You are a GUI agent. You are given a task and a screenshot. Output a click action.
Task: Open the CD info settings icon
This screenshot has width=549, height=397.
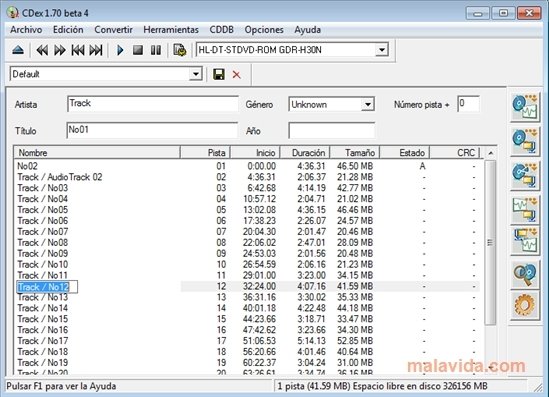click(x=180, y=50)
